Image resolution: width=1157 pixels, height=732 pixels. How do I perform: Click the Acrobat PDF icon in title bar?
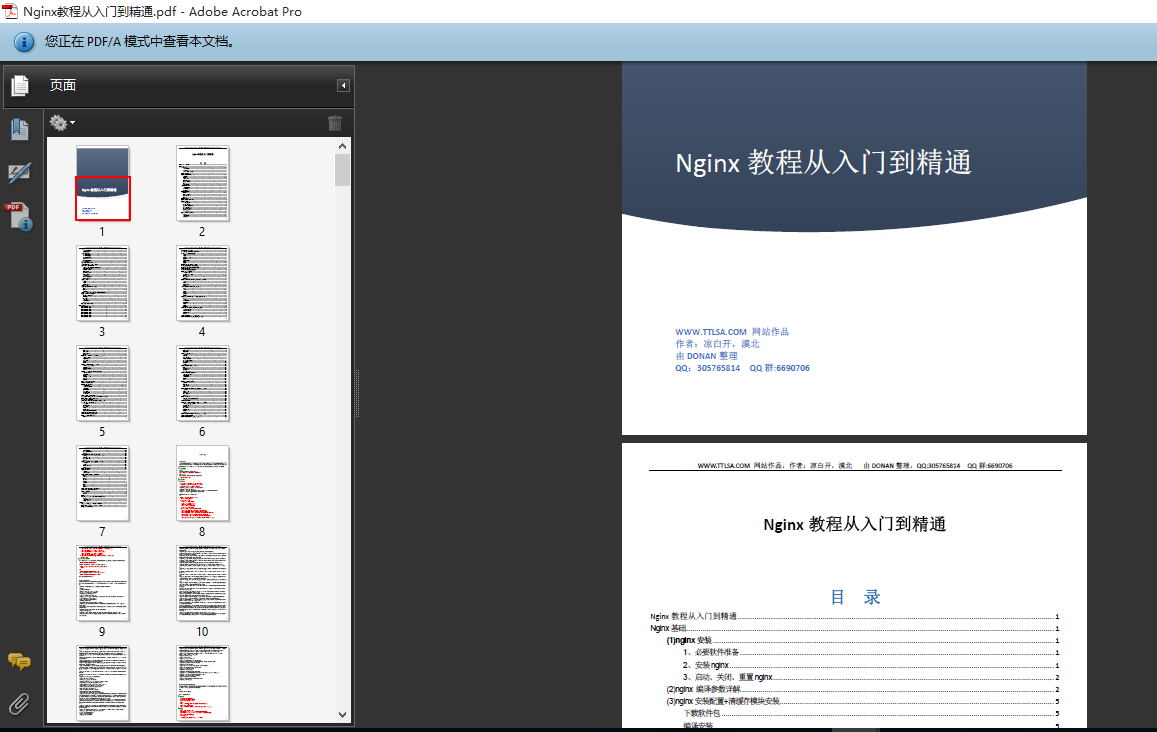point(10,11)
